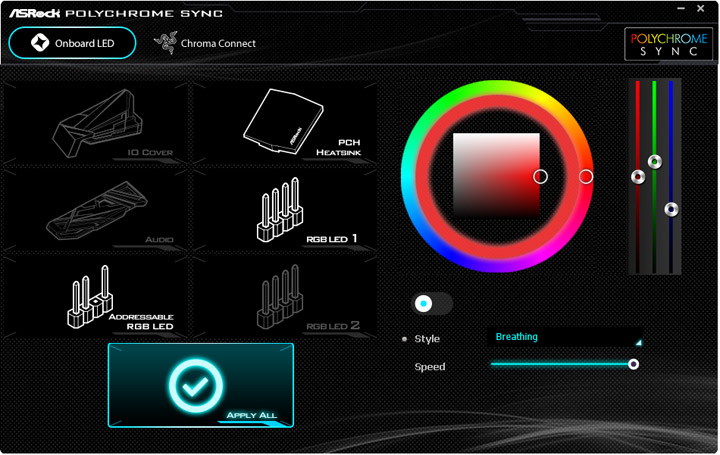The height and width of the screenshot is (455, 720).
Task: Select the Addressable RGB LED header
Action: pyautogui.click(x=96, y=297)
